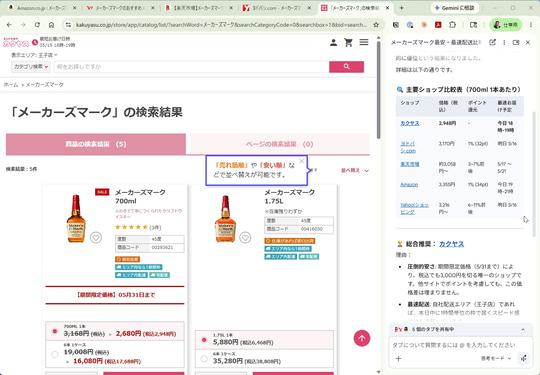
Task: Click the pink search magnifier button
Action: (x=346, y=67)
